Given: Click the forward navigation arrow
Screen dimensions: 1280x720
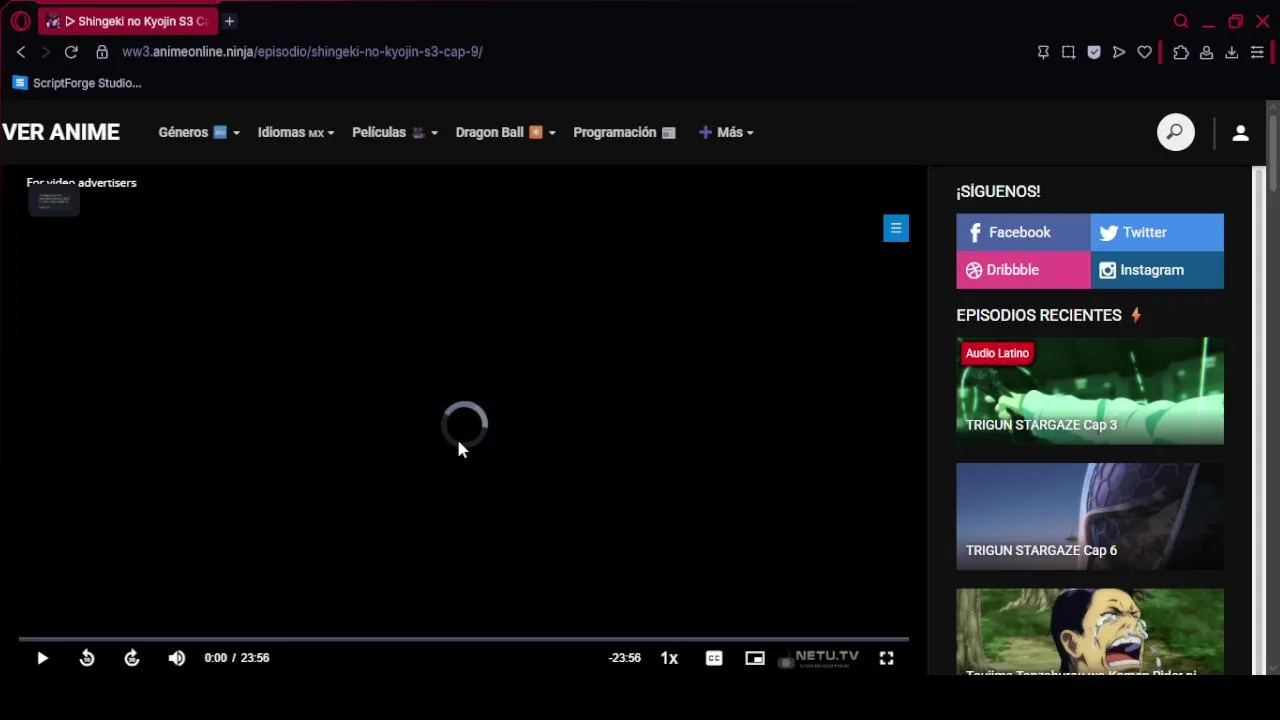Looking at the screenshot, I should [x=45, y=52].
